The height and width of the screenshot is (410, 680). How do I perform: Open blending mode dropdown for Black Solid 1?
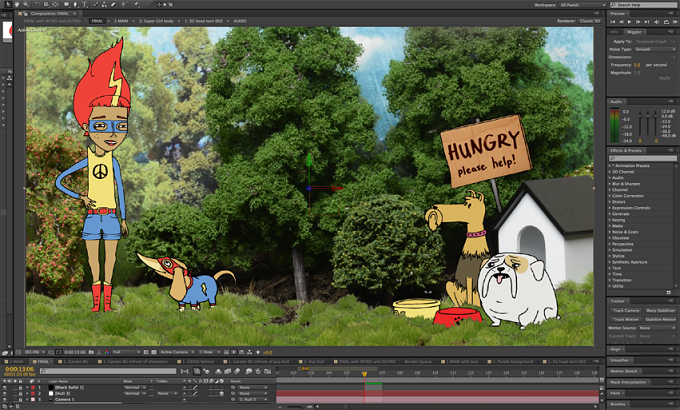(135, 387)
